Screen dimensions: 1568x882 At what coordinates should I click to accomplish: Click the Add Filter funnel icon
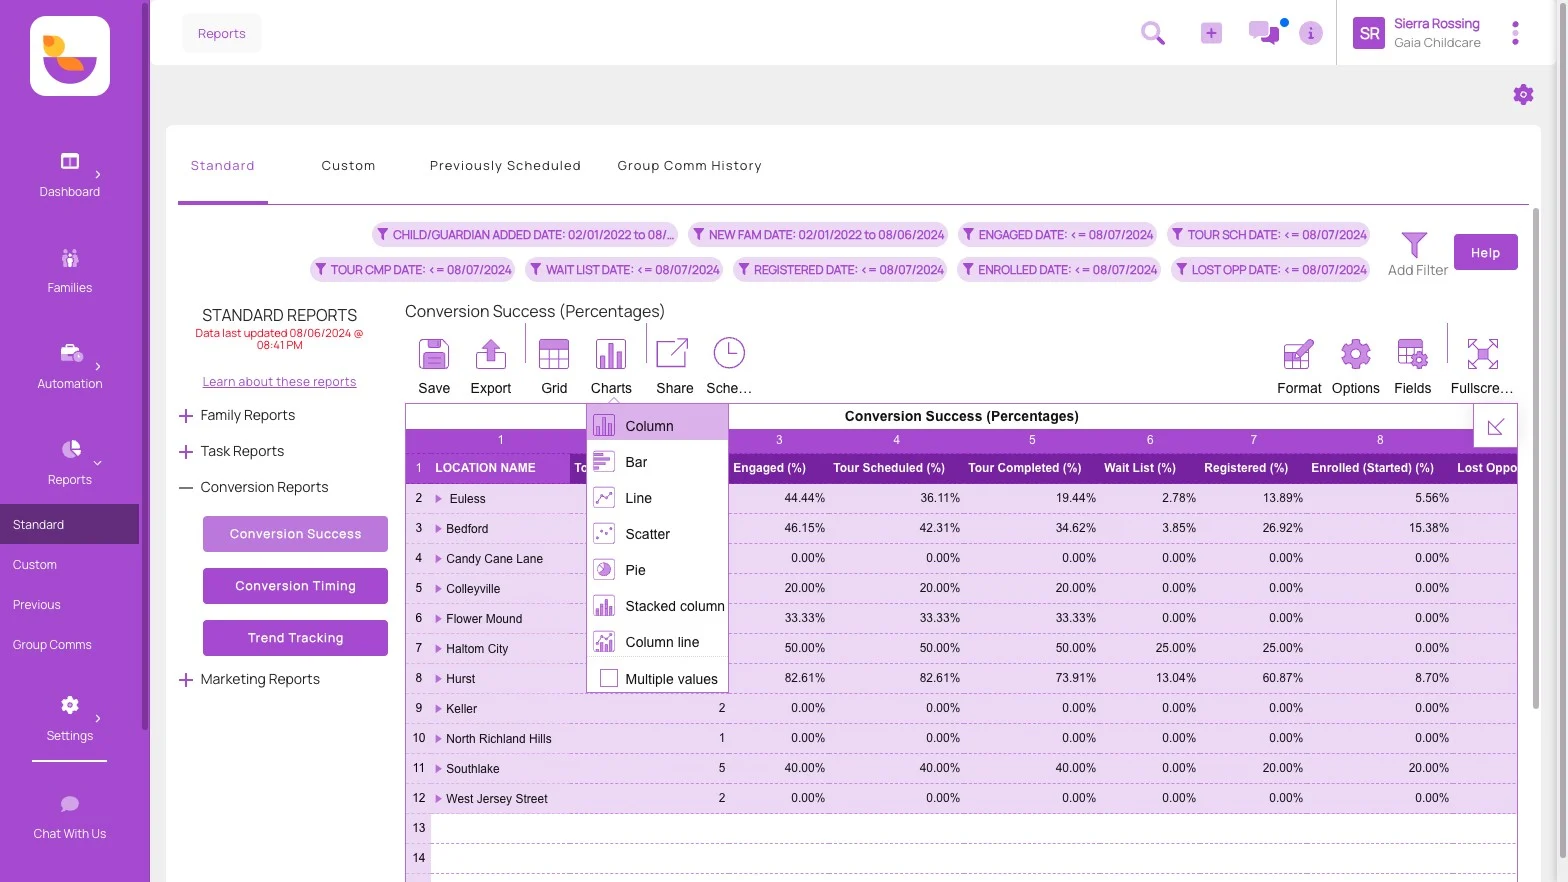tap(1414, 245)
